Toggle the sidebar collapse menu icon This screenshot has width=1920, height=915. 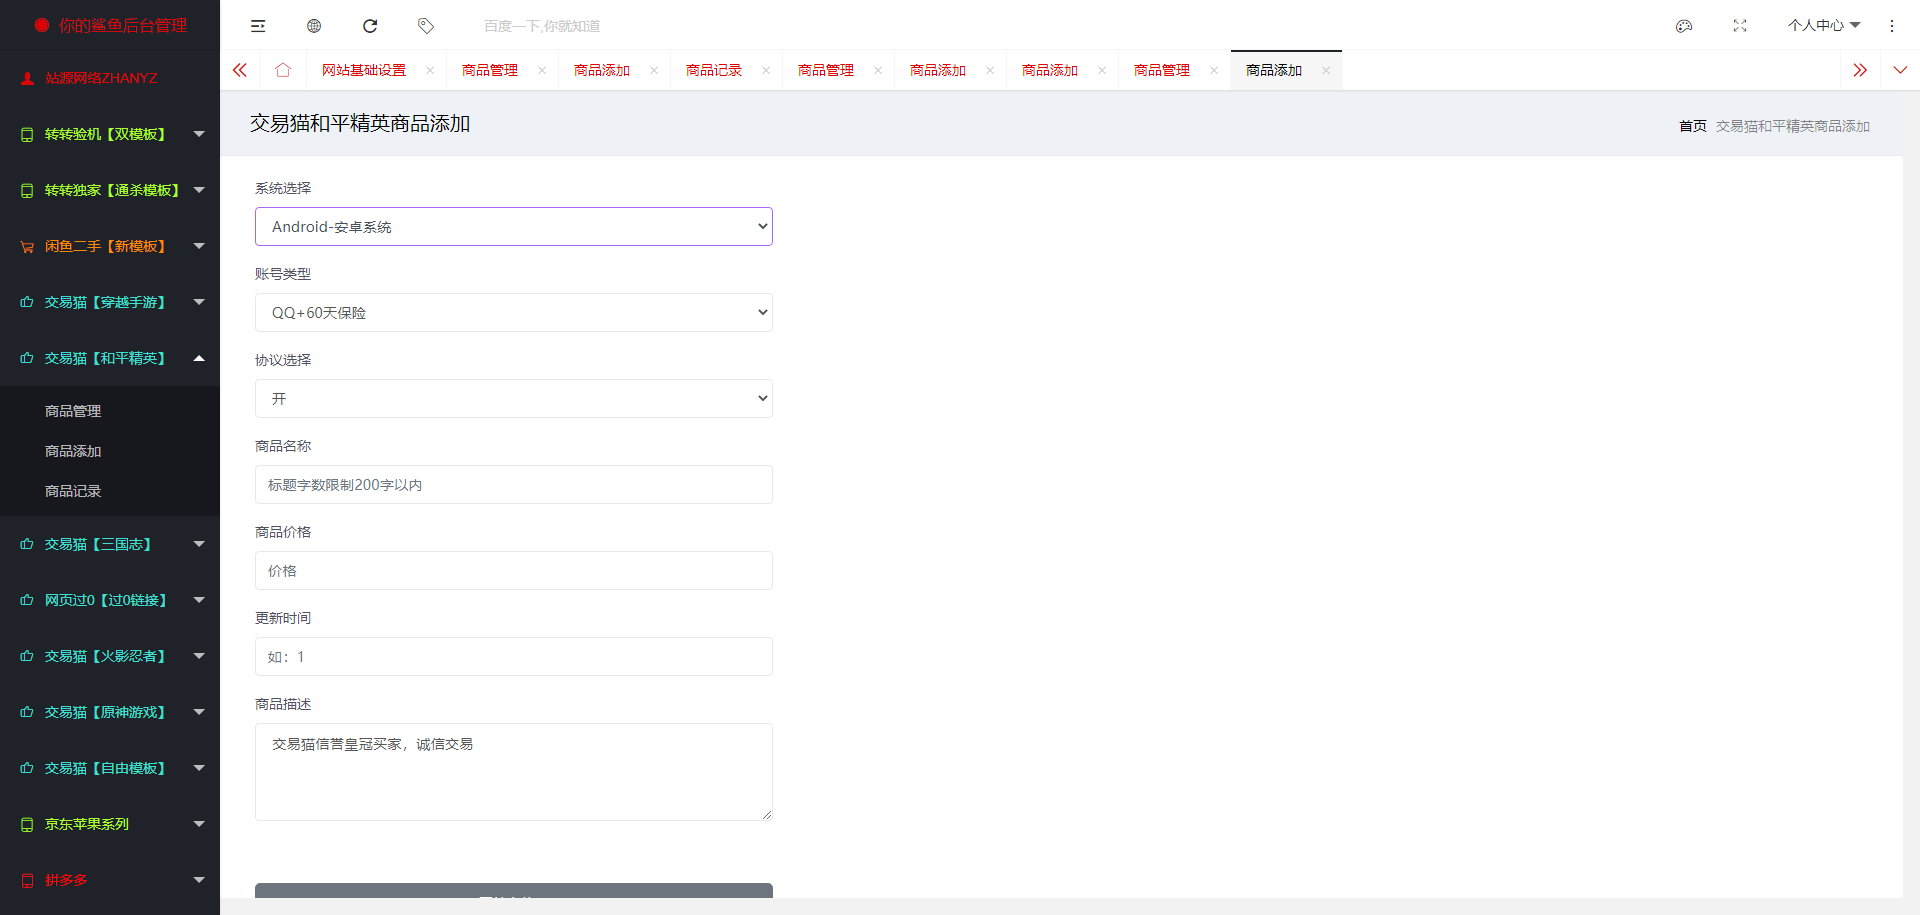pos(258,26)
